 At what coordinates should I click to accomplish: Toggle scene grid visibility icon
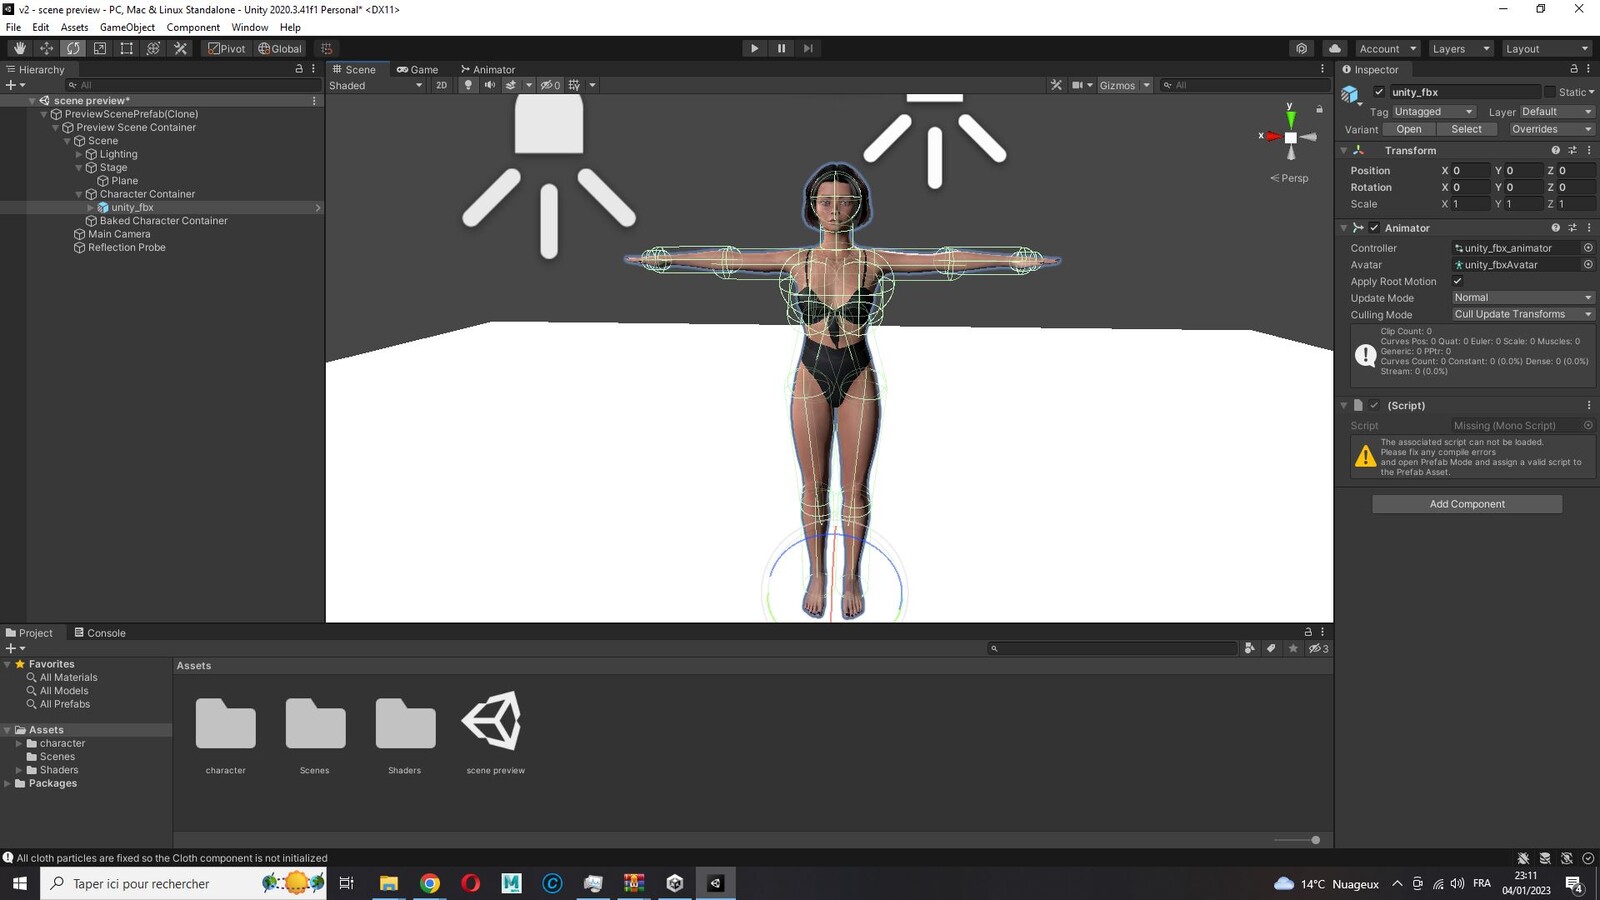pos(574,85)
